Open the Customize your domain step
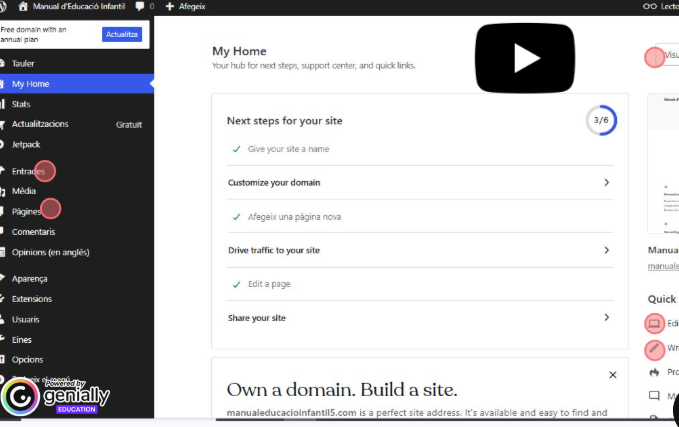 (x=420, y=182)
